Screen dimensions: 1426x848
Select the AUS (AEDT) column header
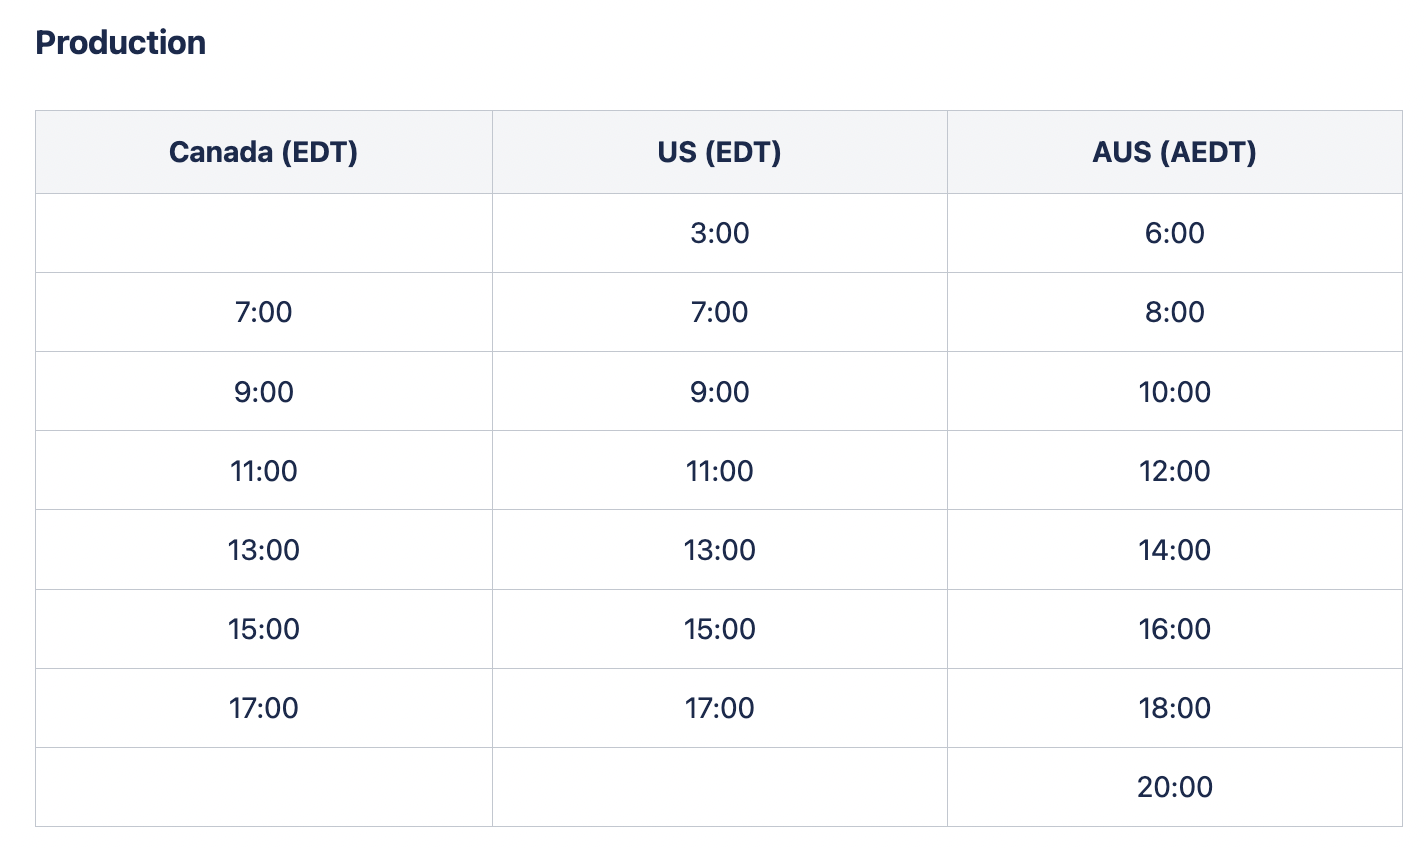1174,152
